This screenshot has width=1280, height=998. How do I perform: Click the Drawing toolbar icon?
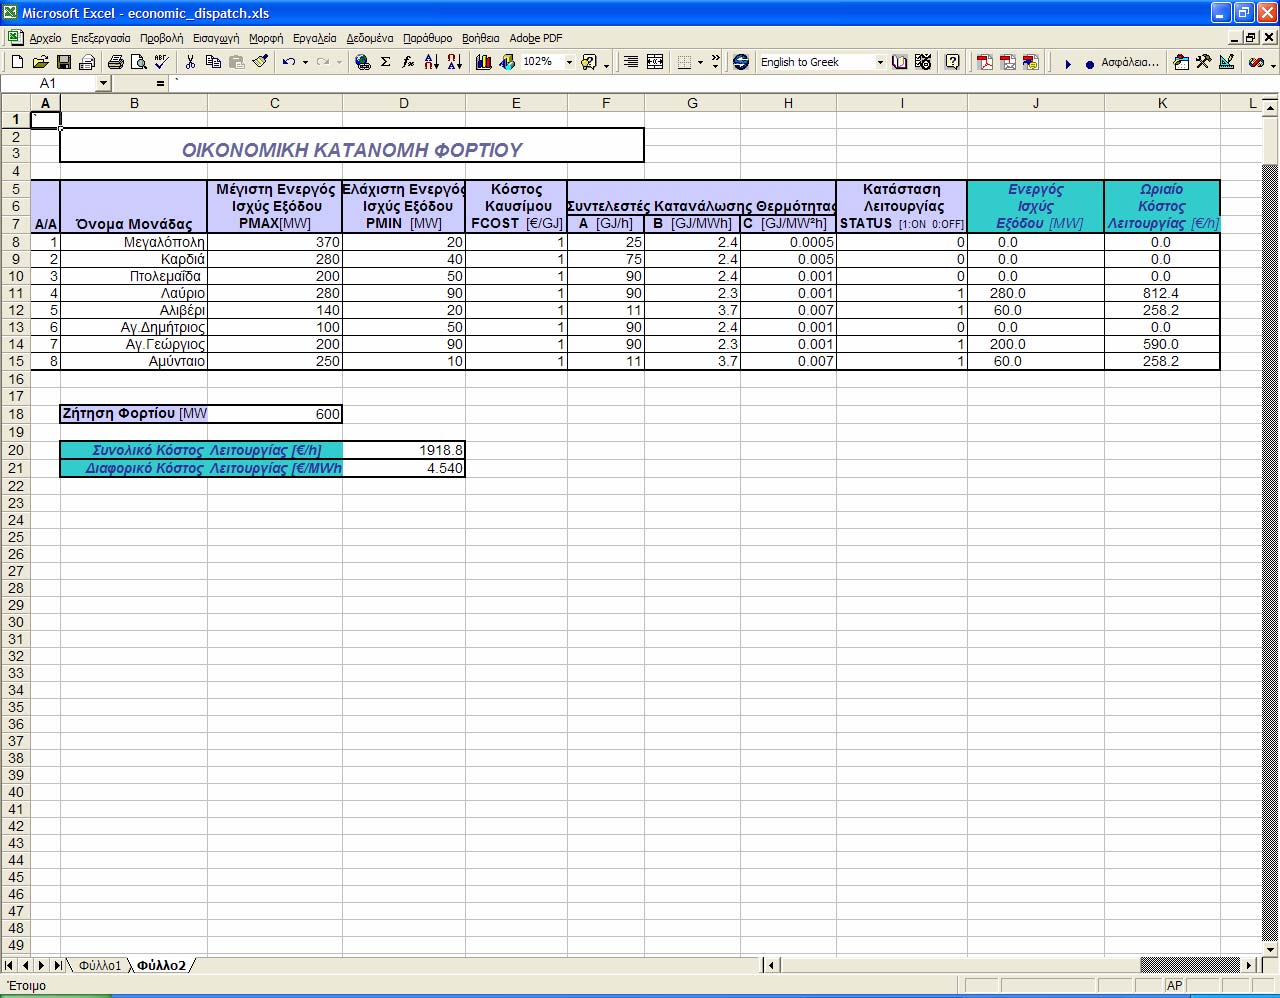click(x=507, y=62)
